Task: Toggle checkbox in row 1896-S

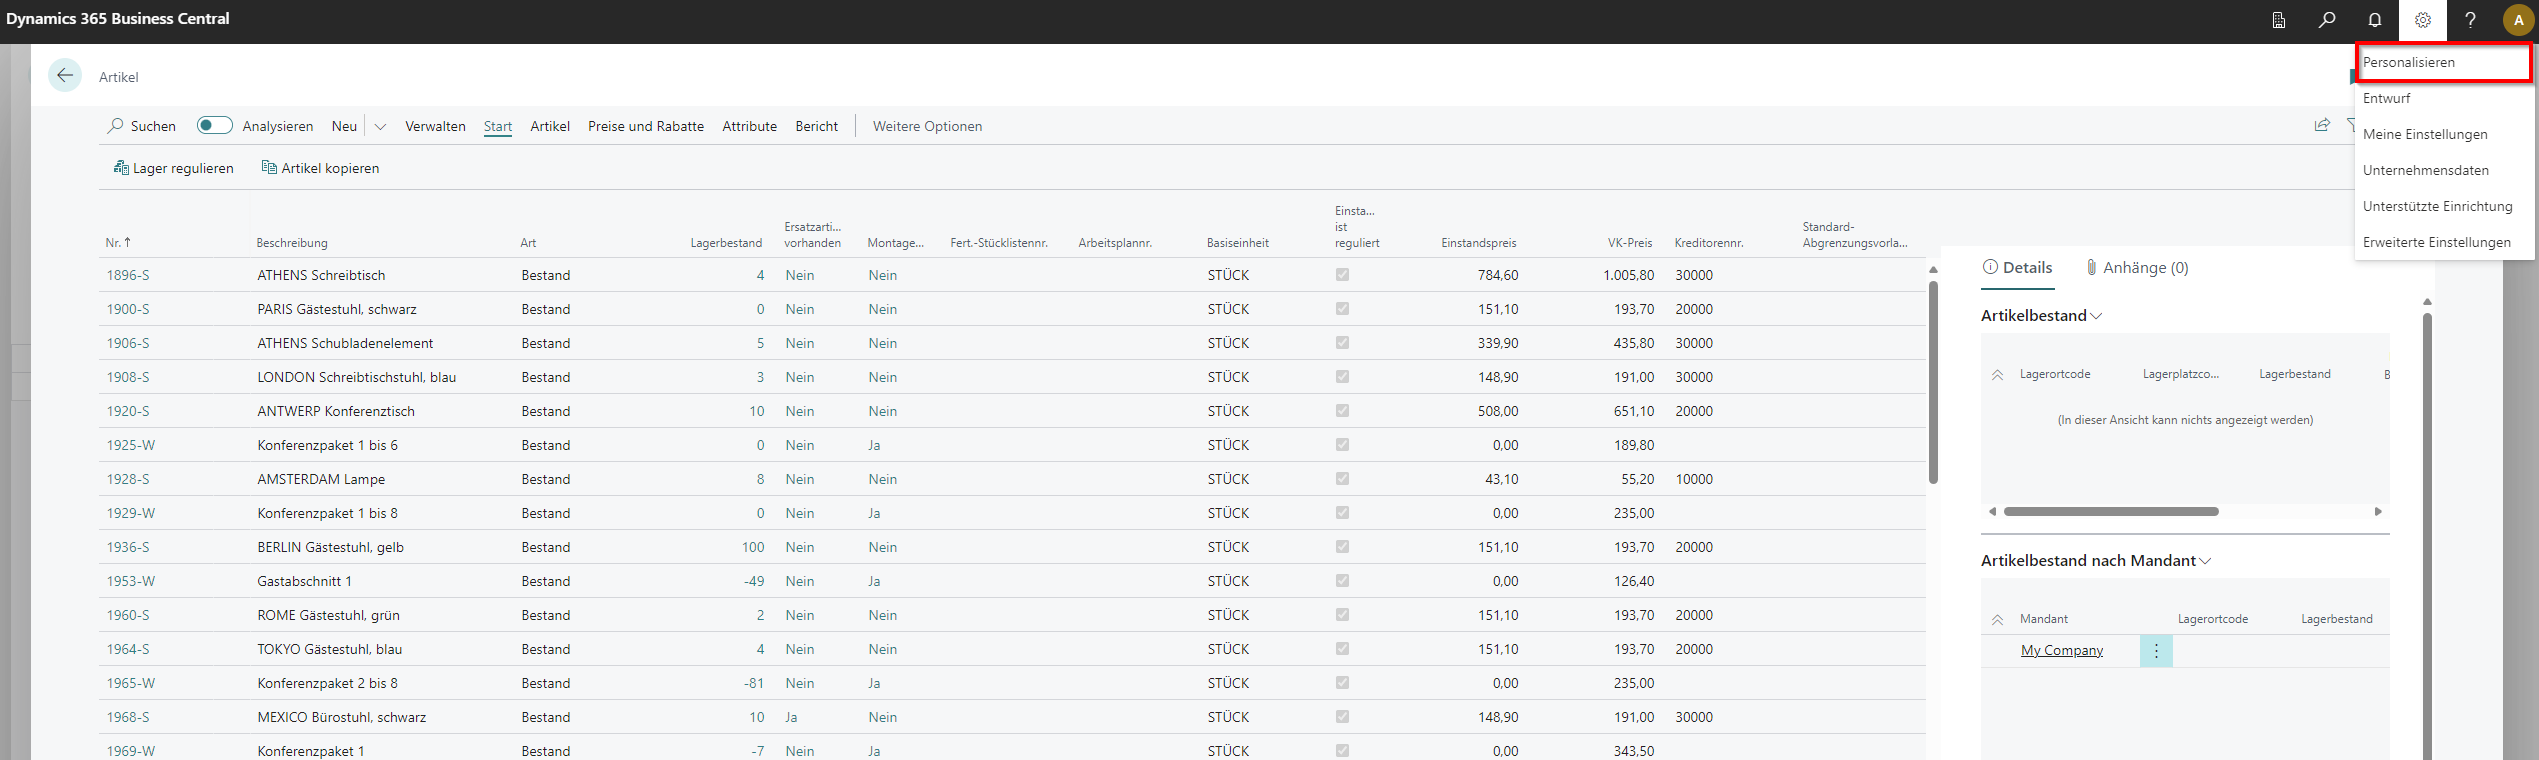Action: tap(1342, 275)
